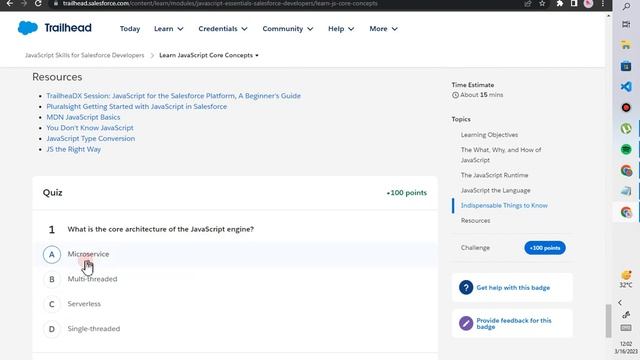Select answer C Serverless
The height and width of the screenshot is (360, 640).
[235, 304]
